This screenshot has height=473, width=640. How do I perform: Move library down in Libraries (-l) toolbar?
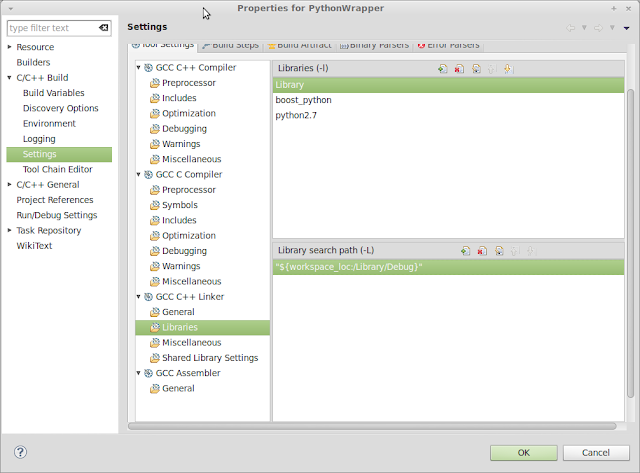(507, 69)
